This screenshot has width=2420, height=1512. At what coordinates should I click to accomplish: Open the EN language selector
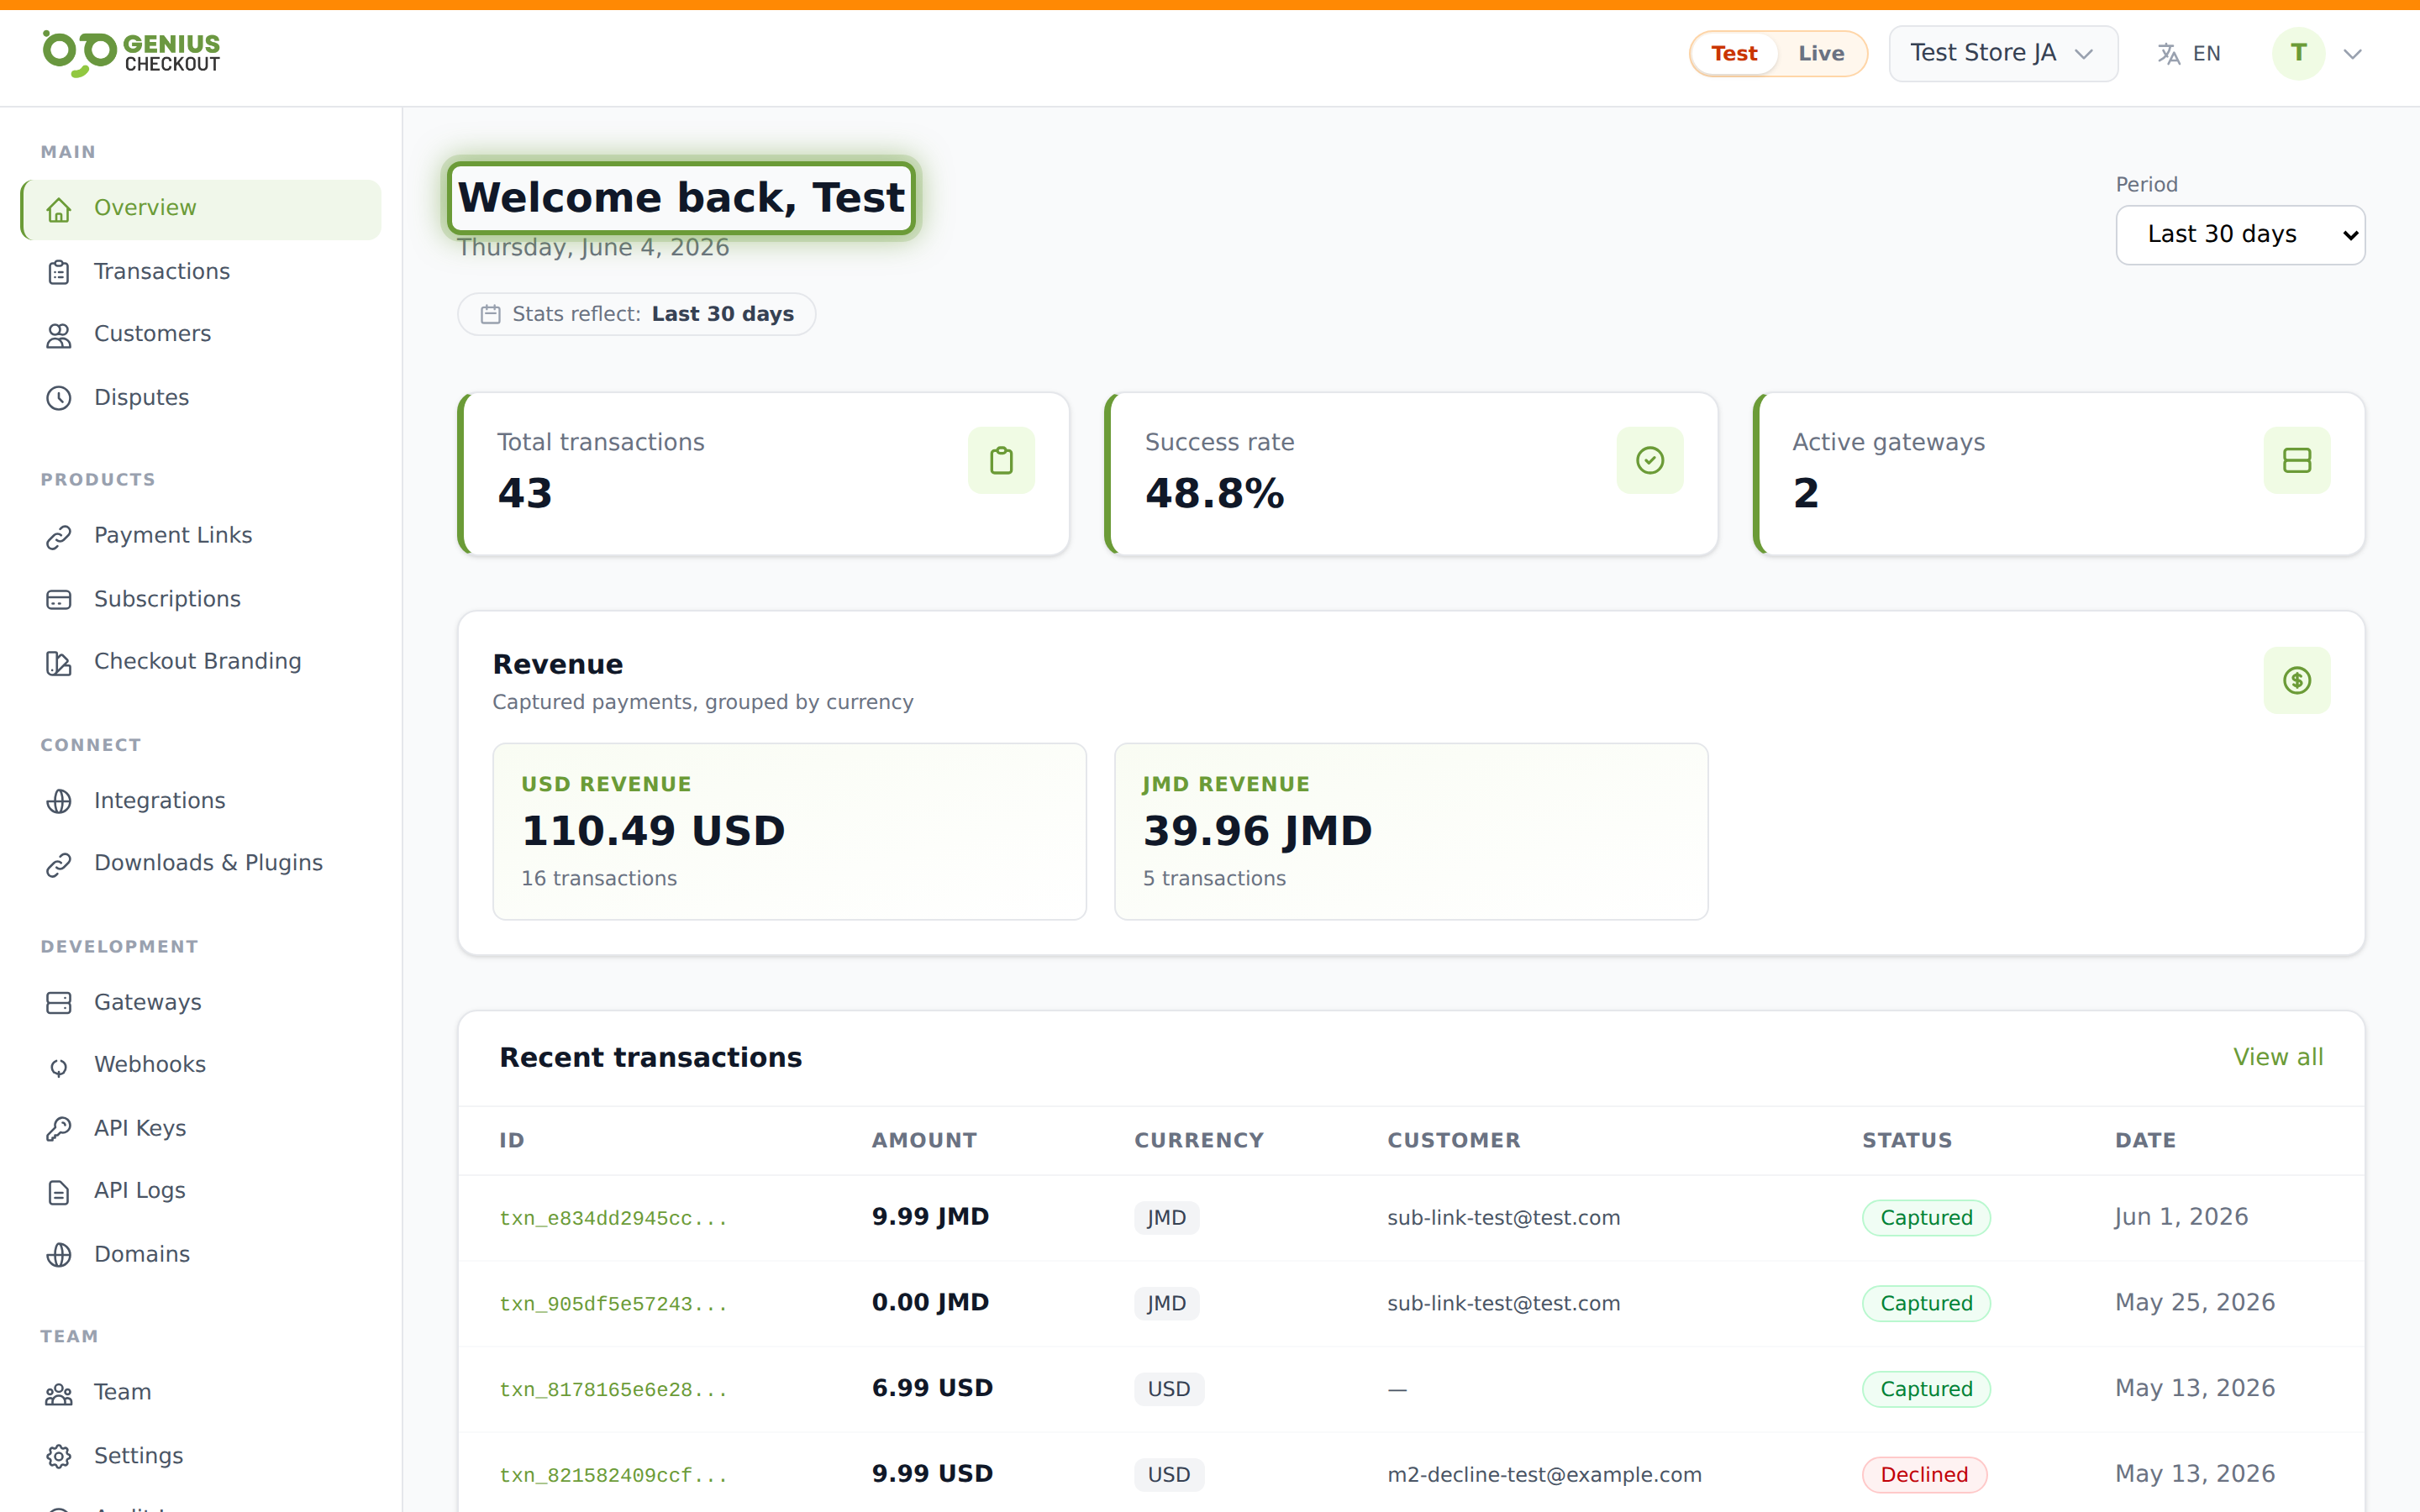tap(2189, 54)
